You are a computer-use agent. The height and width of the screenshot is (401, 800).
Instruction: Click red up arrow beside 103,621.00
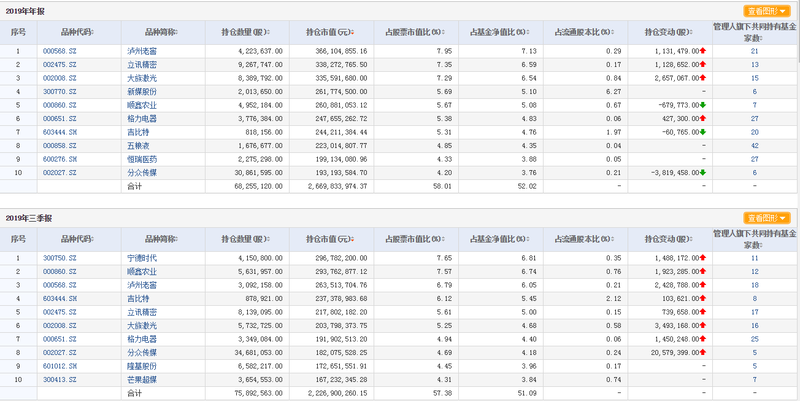tap(703, 298)
